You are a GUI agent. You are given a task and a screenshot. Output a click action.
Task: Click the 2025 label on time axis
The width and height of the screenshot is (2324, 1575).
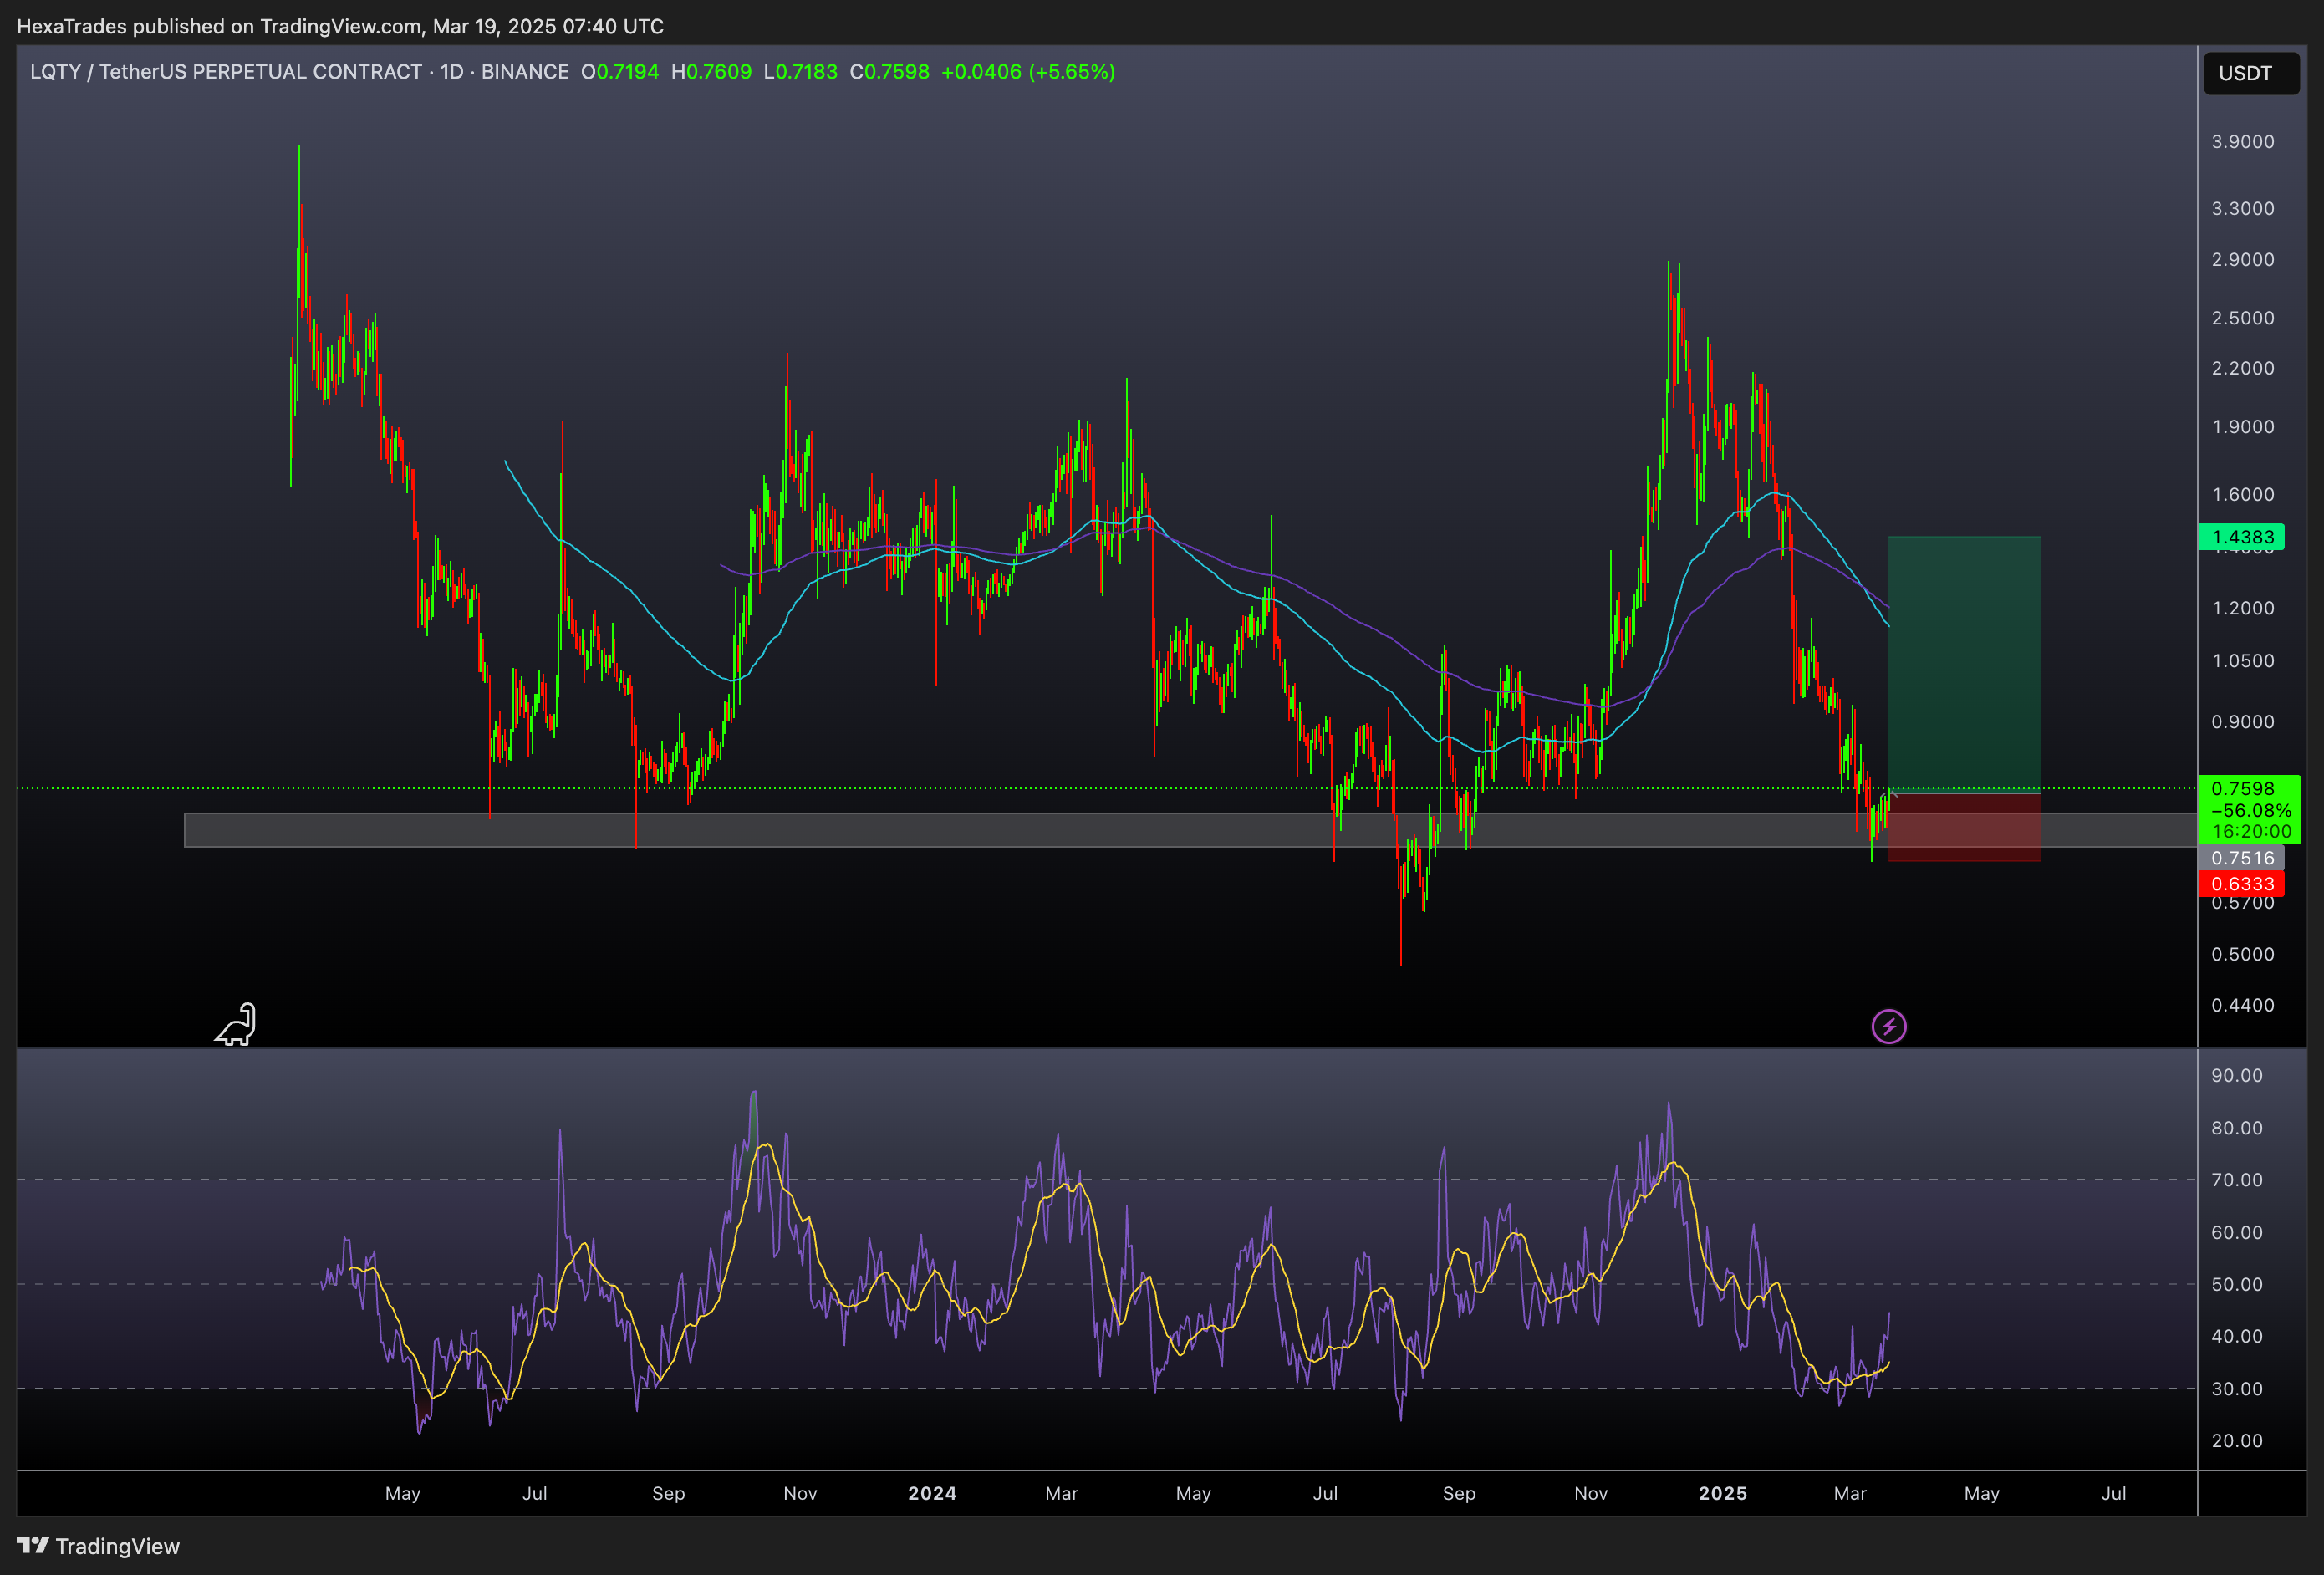tap(1722, 1494)
